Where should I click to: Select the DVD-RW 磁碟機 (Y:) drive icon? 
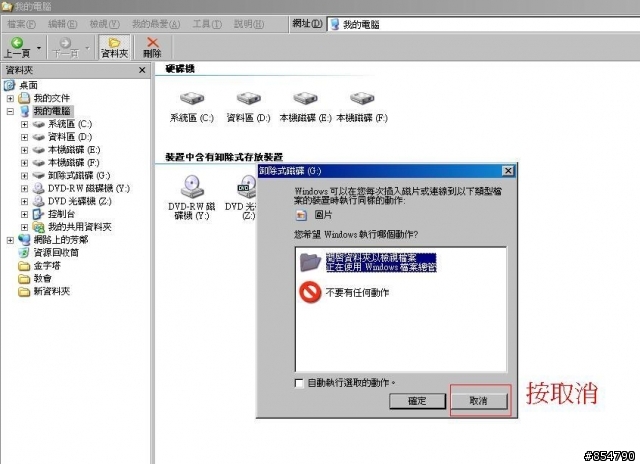coord(192,187)
